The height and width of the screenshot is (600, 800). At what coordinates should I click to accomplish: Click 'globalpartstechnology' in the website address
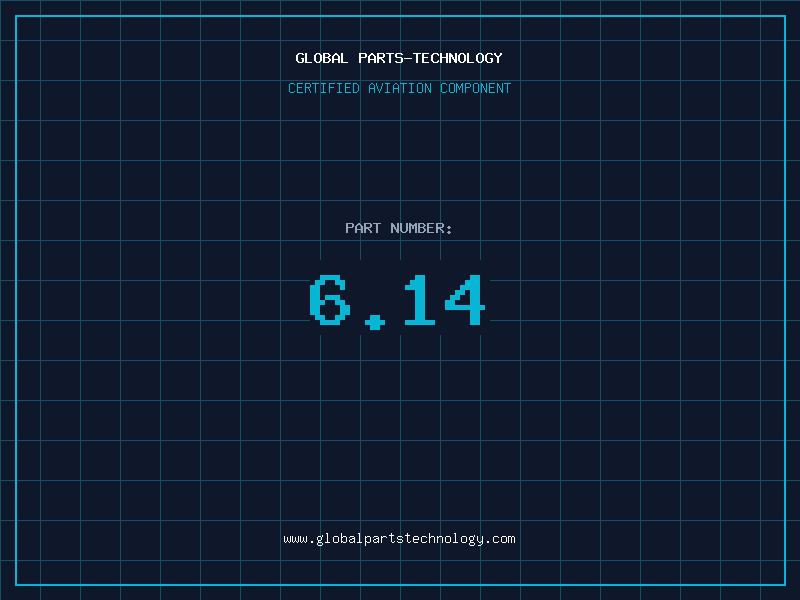tap(399, 538)
